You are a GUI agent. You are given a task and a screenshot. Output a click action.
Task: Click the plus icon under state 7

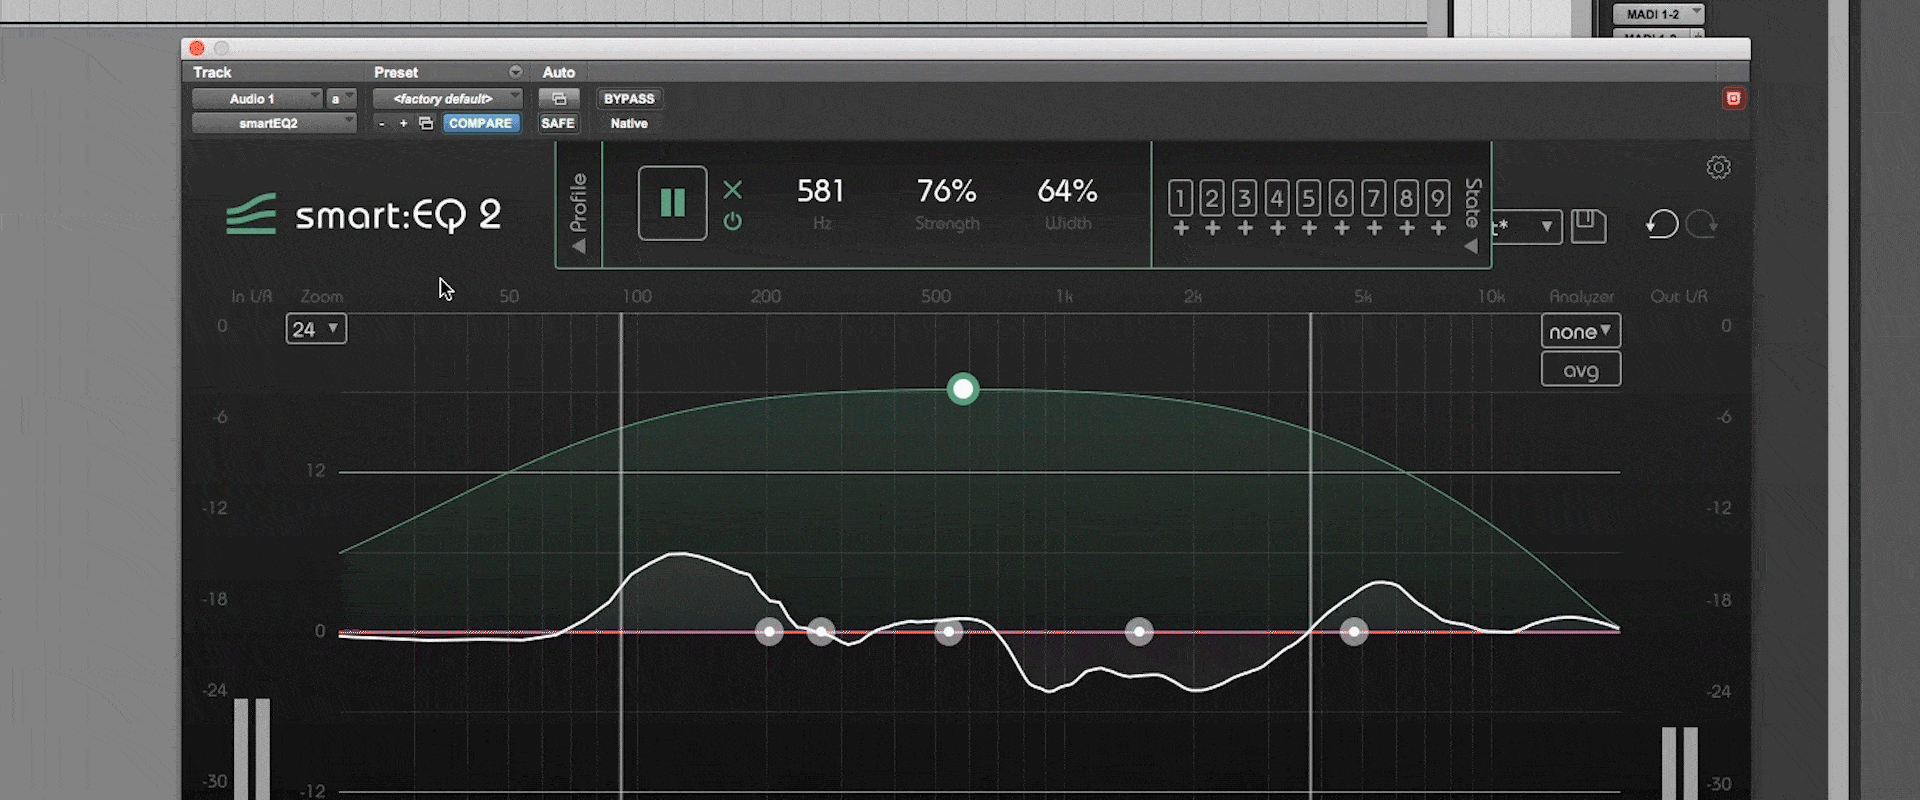[1374, 229]
